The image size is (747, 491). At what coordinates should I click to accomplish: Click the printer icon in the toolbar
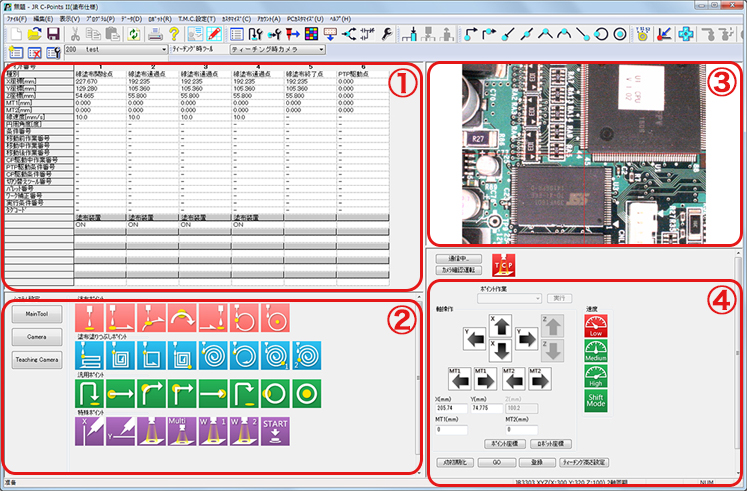click(x=156, y=32)
